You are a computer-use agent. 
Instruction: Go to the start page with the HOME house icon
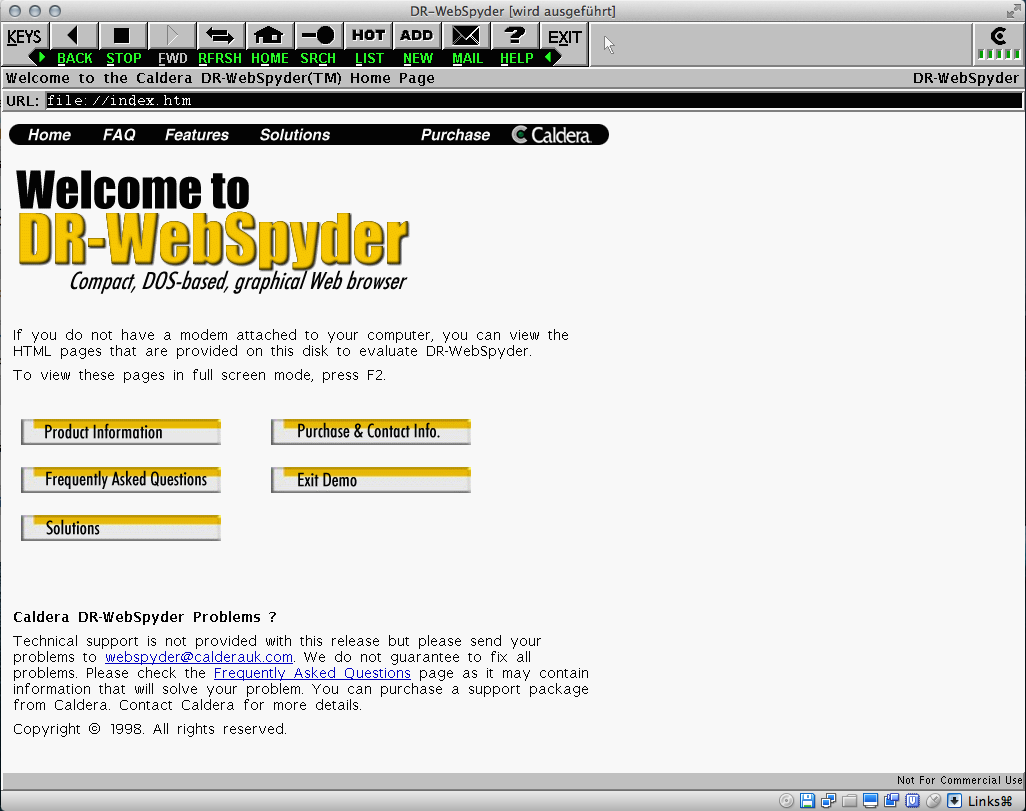[269, 36]
